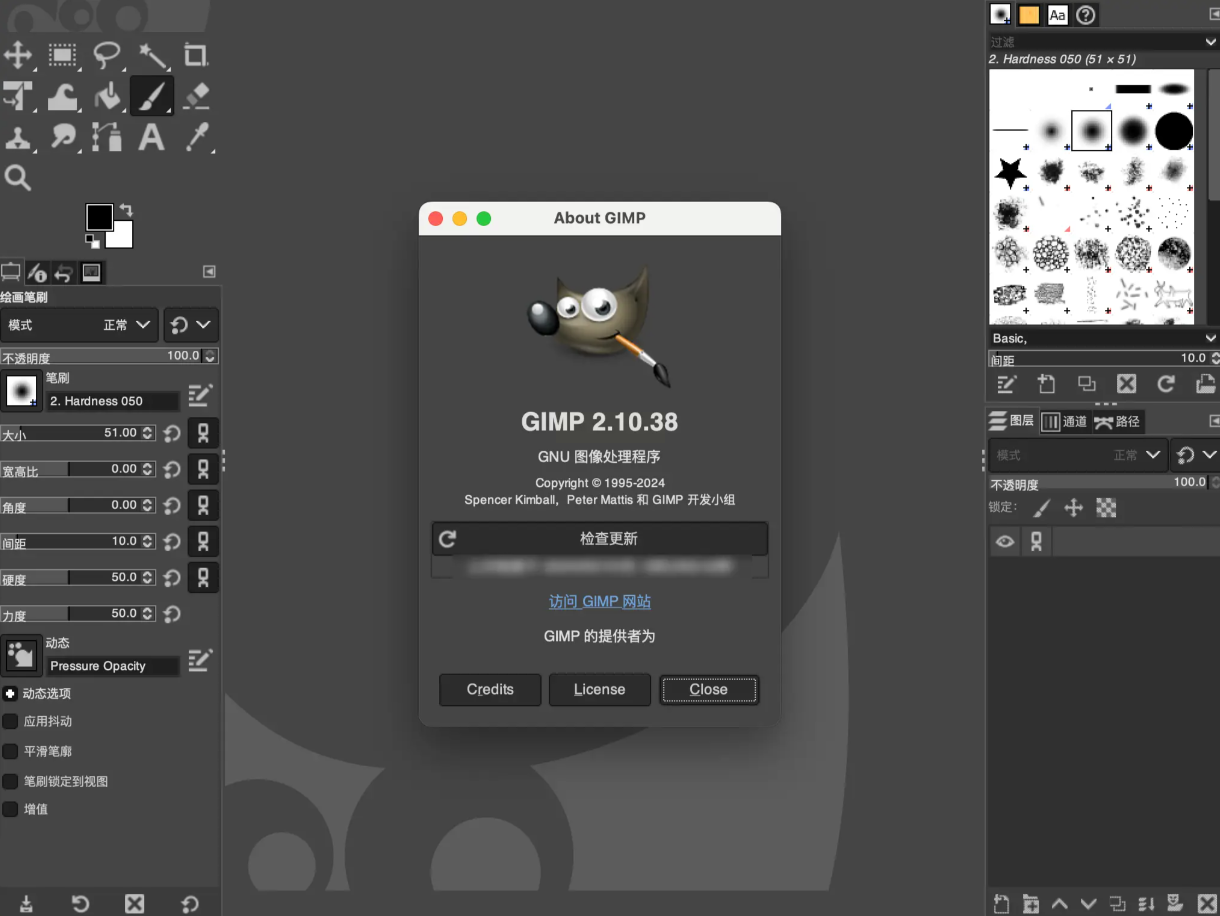Enable the 增值 checkbox

(x=10, y=809)
